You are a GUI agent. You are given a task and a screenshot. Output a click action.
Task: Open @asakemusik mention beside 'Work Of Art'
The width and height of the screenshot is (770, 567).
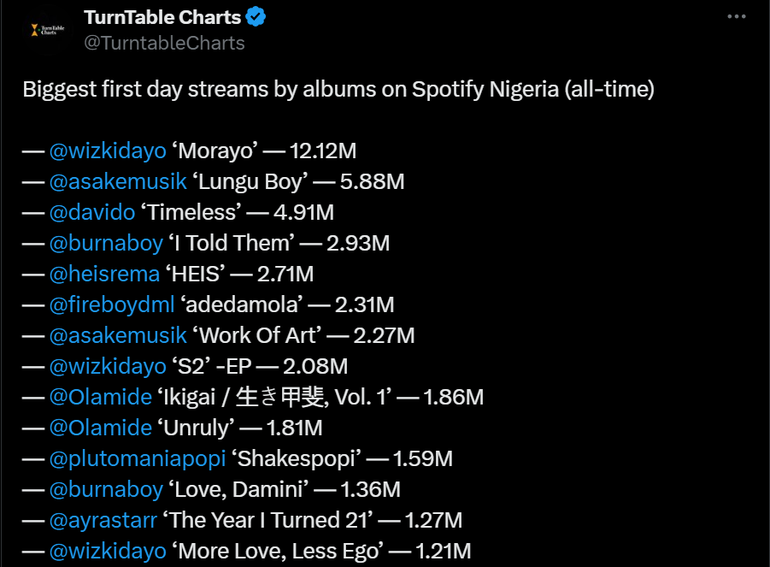pyautogui.click(x=117, y=335)
